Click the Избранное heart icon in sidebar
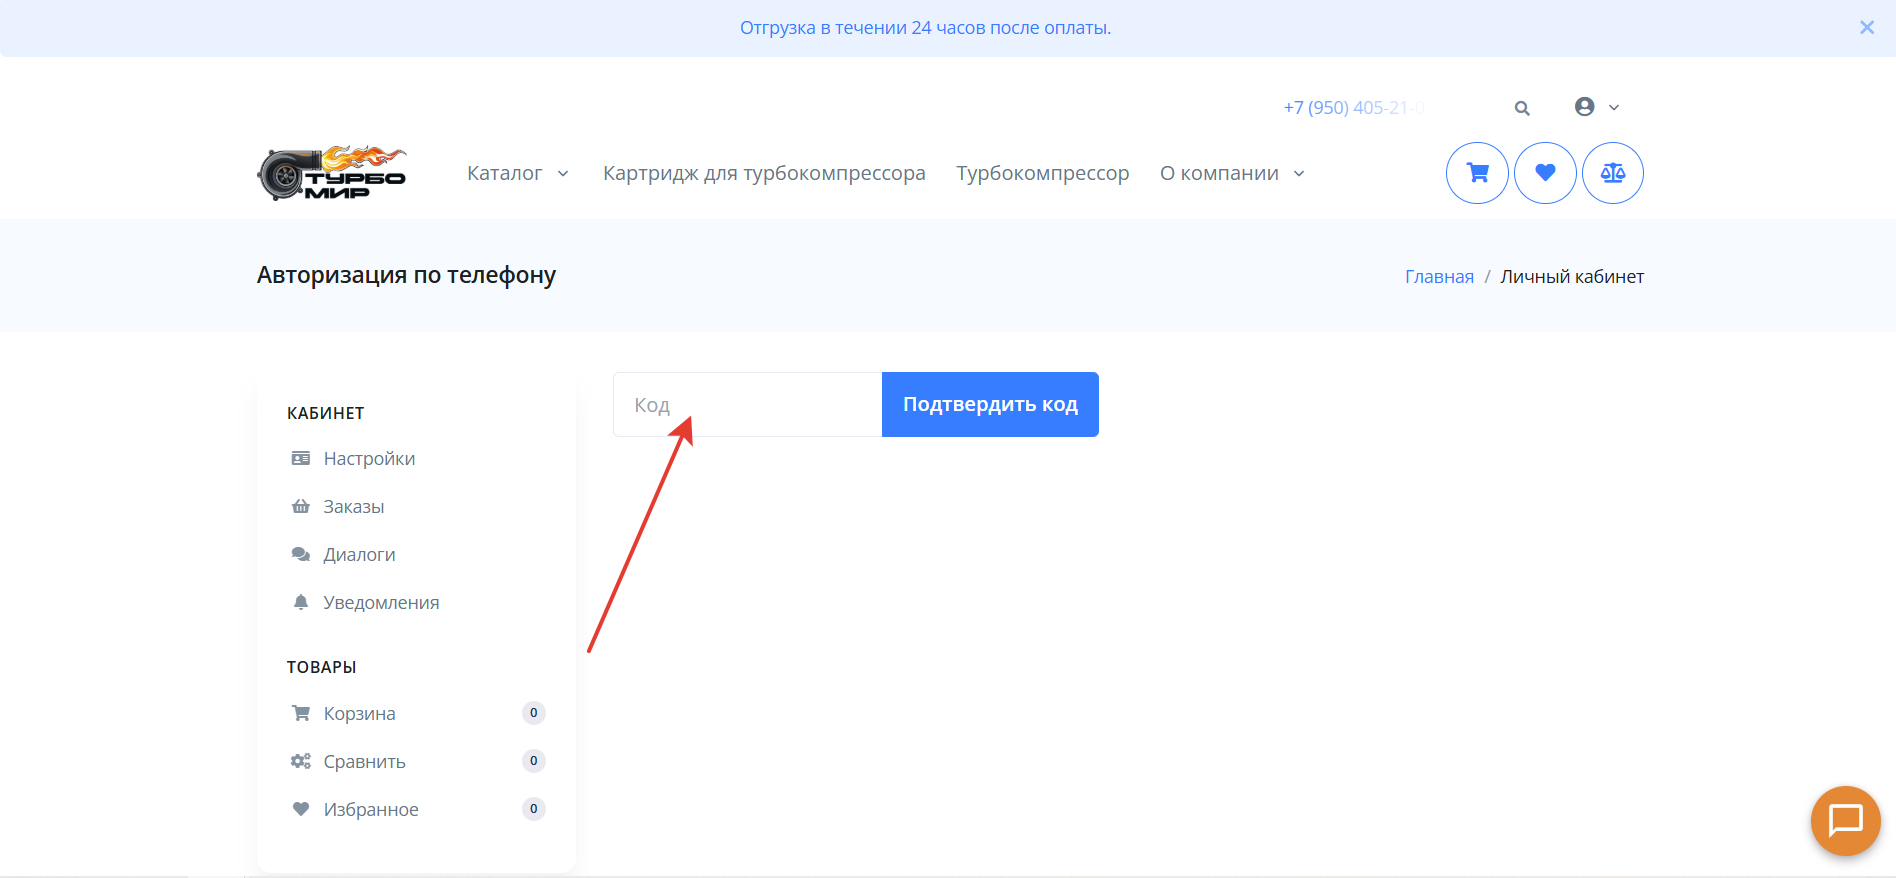Image resolution: width=1896 pixels, height=878 pixels. tap(301, 809)
